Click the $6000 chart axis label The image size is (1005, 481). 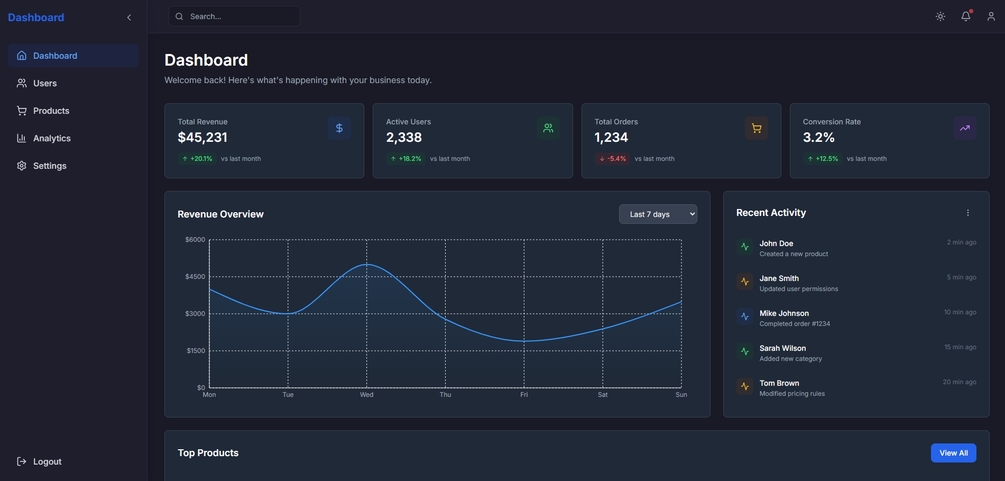(195, 240)
